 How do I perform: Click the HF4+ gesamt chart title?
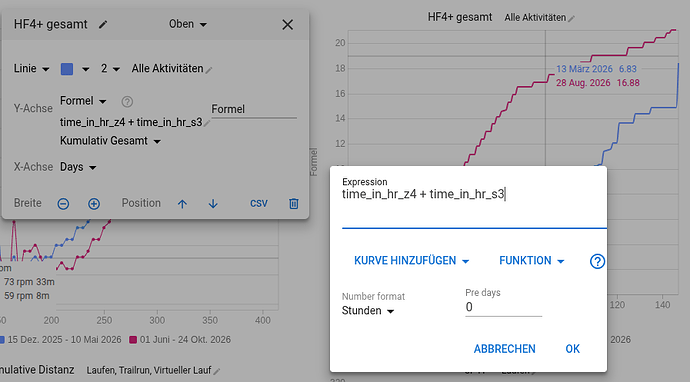[x=460, y=17]
